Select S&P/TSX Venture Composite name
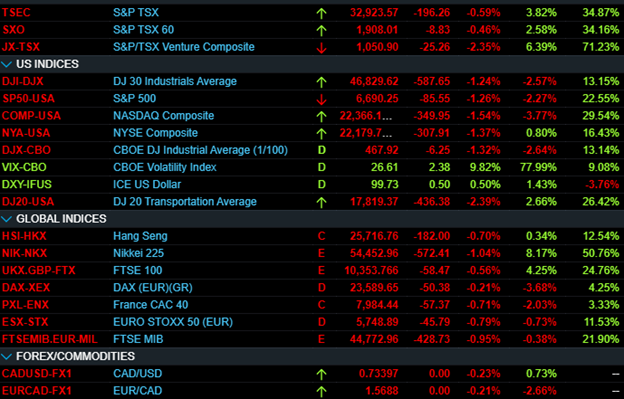Screen dimensions: 624x399 click(x=184, y=47)
